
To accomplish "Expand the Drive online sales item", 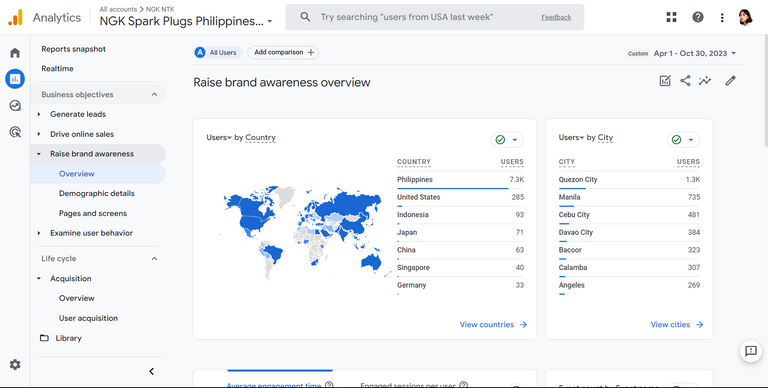I will (x=39, y=134).
